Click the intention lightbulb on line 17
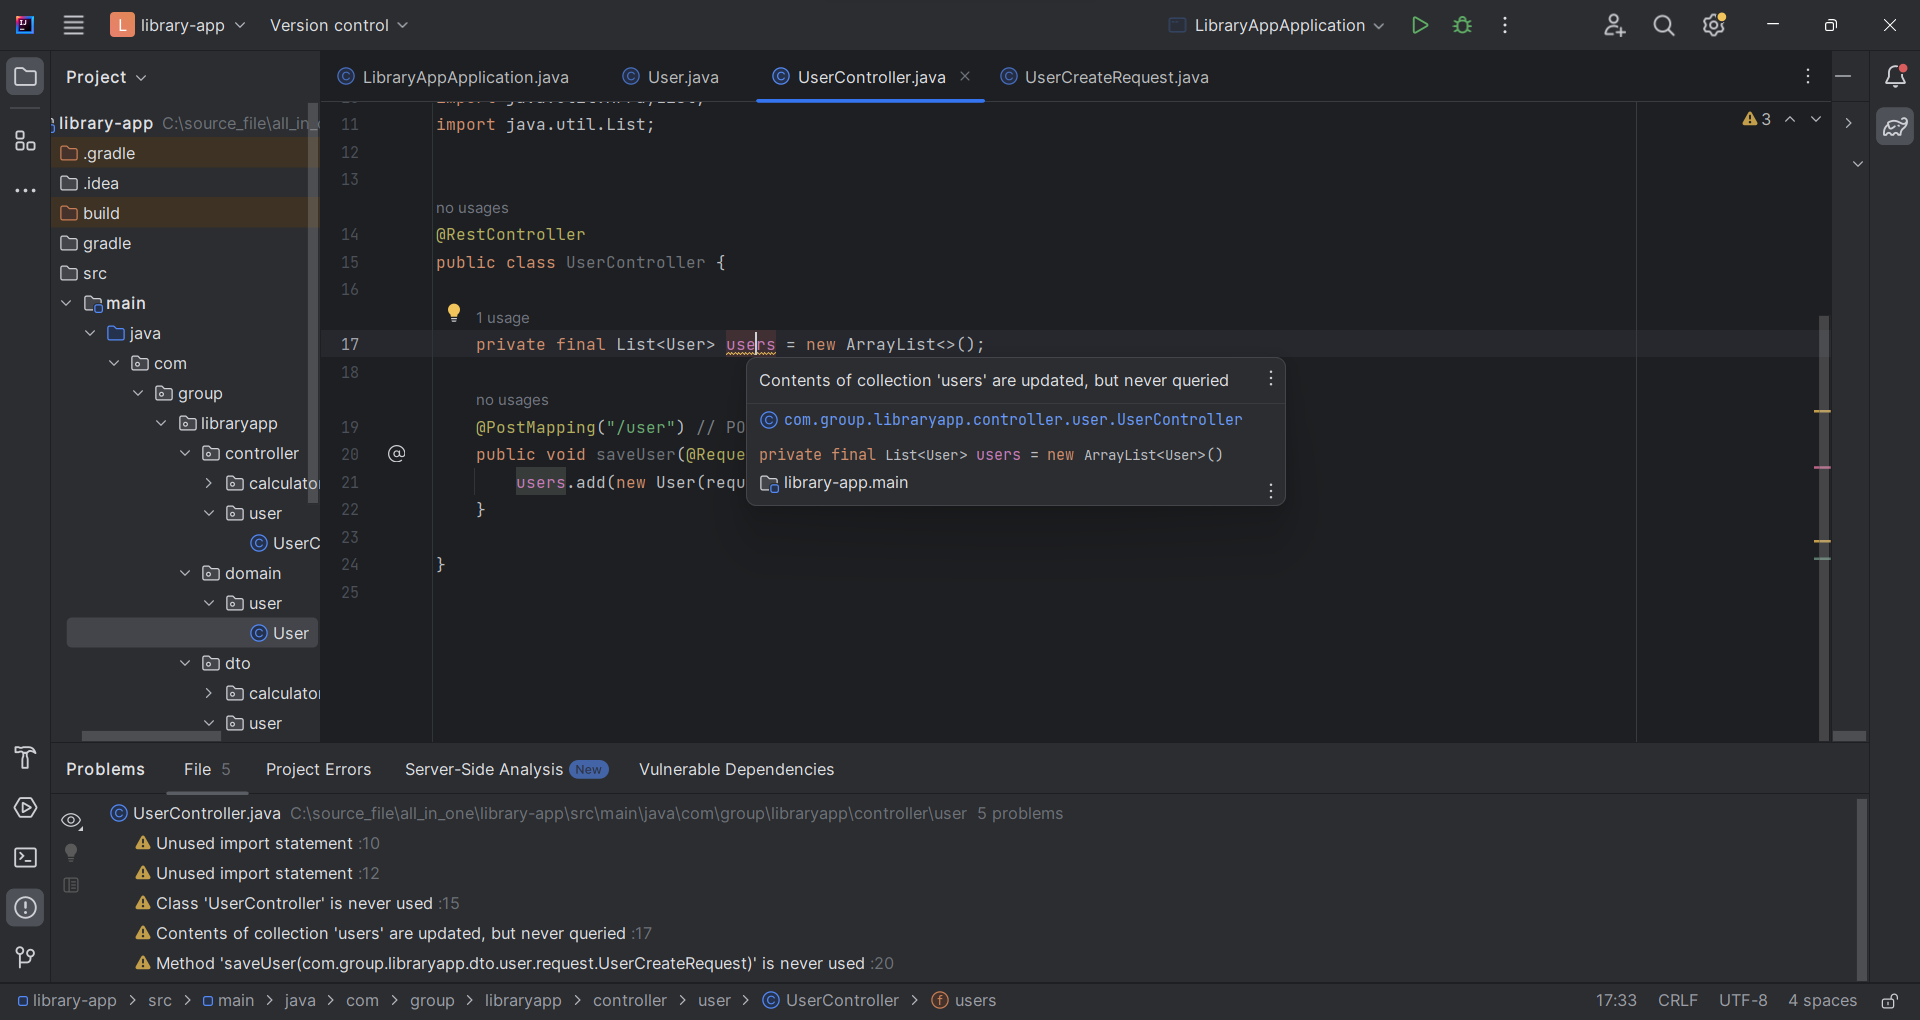The height and width of the screenshot is (1020, 1920). pyautogui.click(x=454, y=313)
